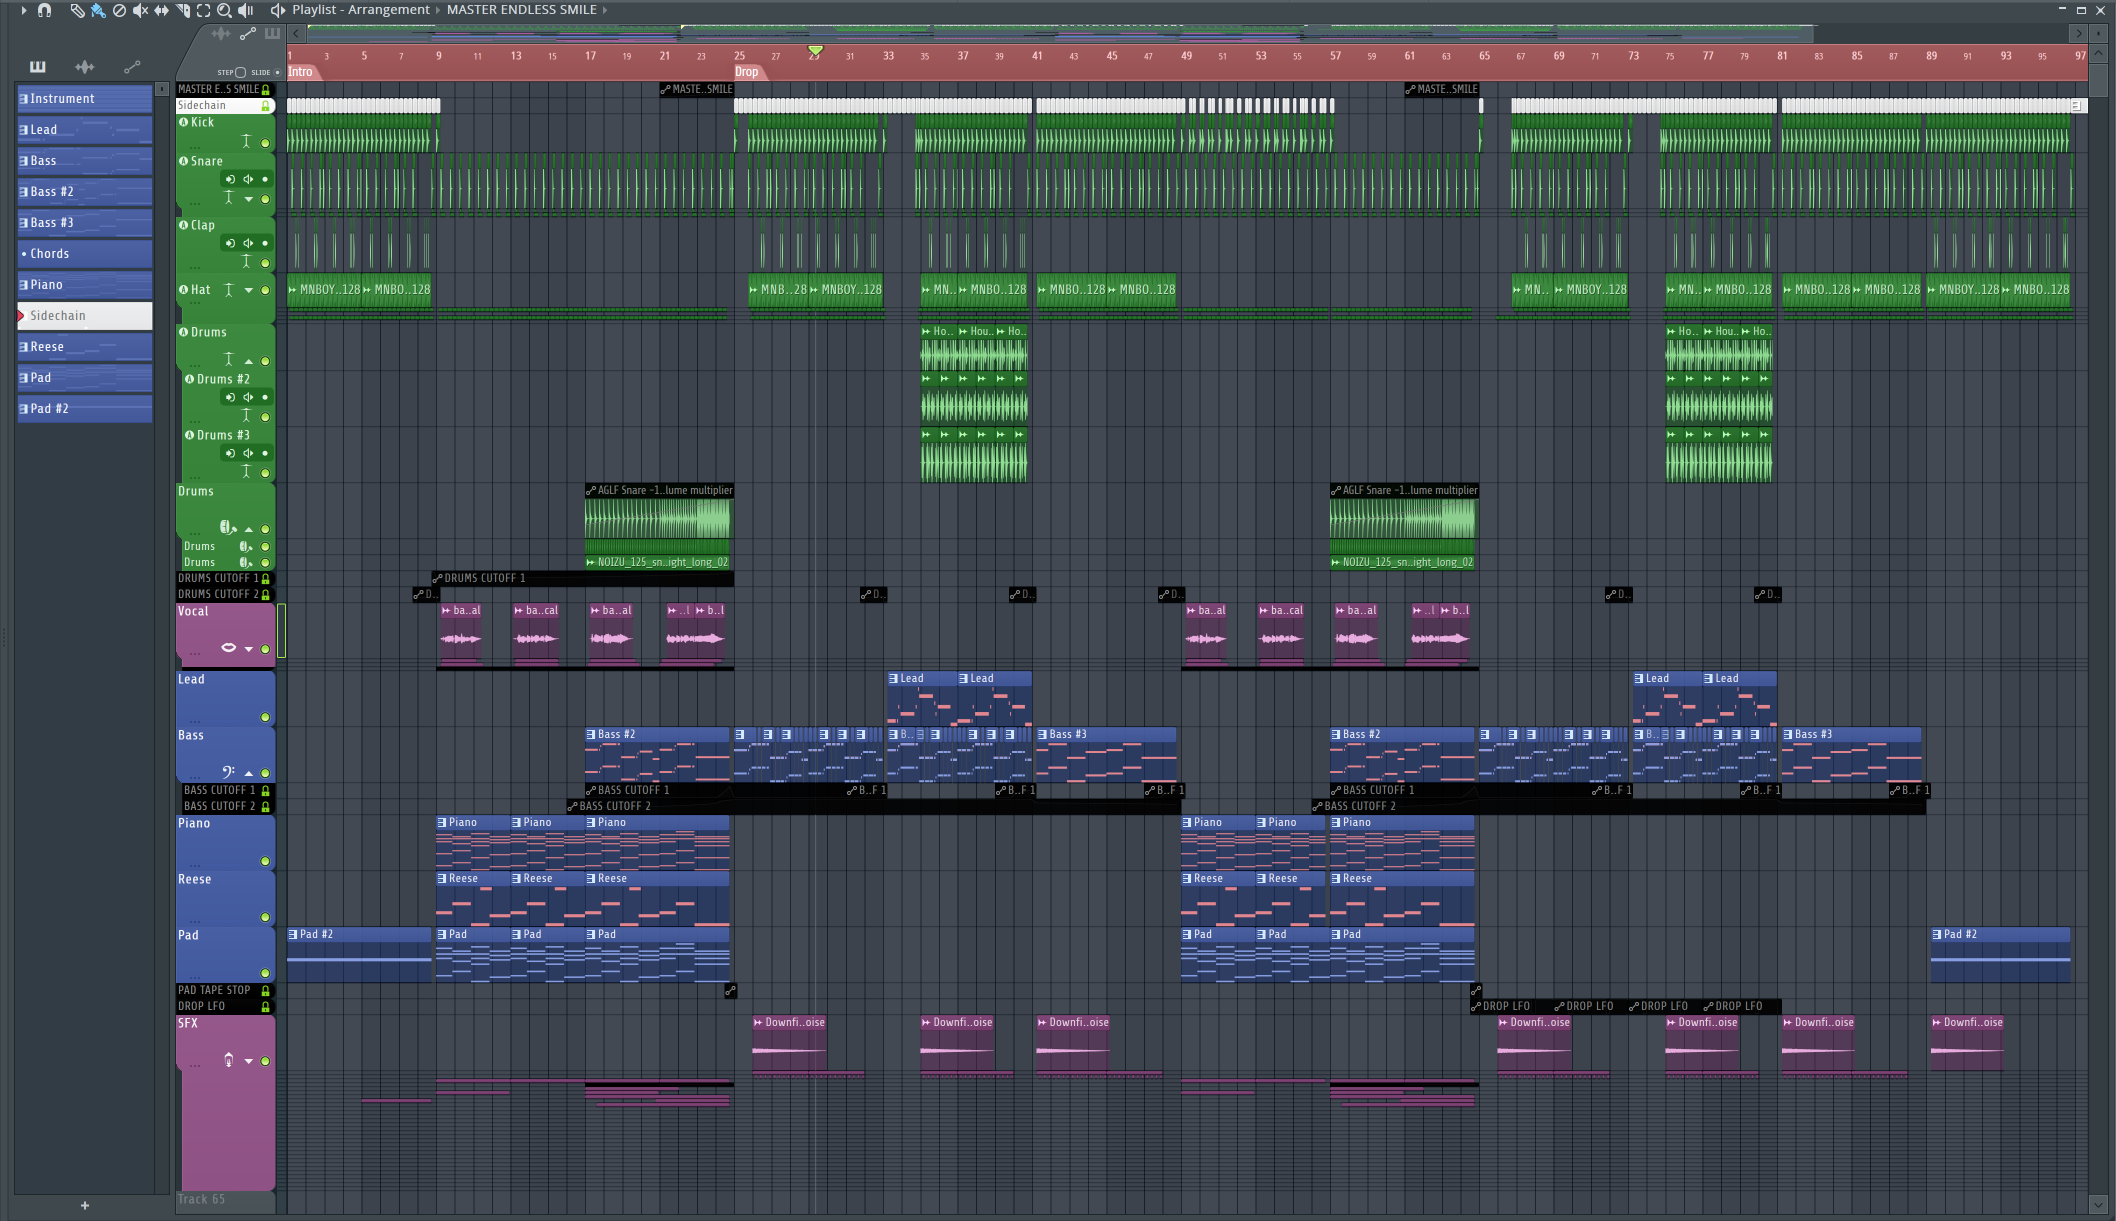Toggle the magnet snap tool

(44, 10)
